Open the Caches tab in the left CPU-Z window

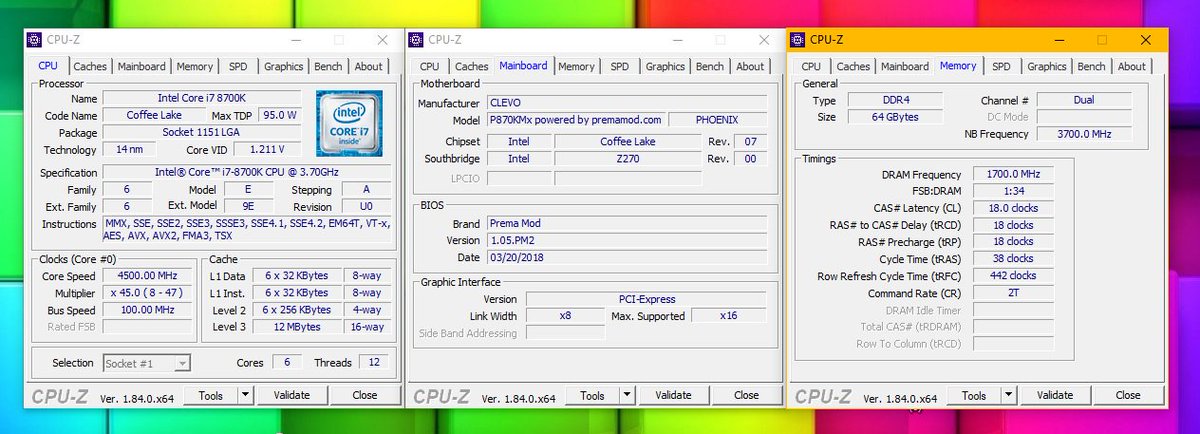coord(90,67)
